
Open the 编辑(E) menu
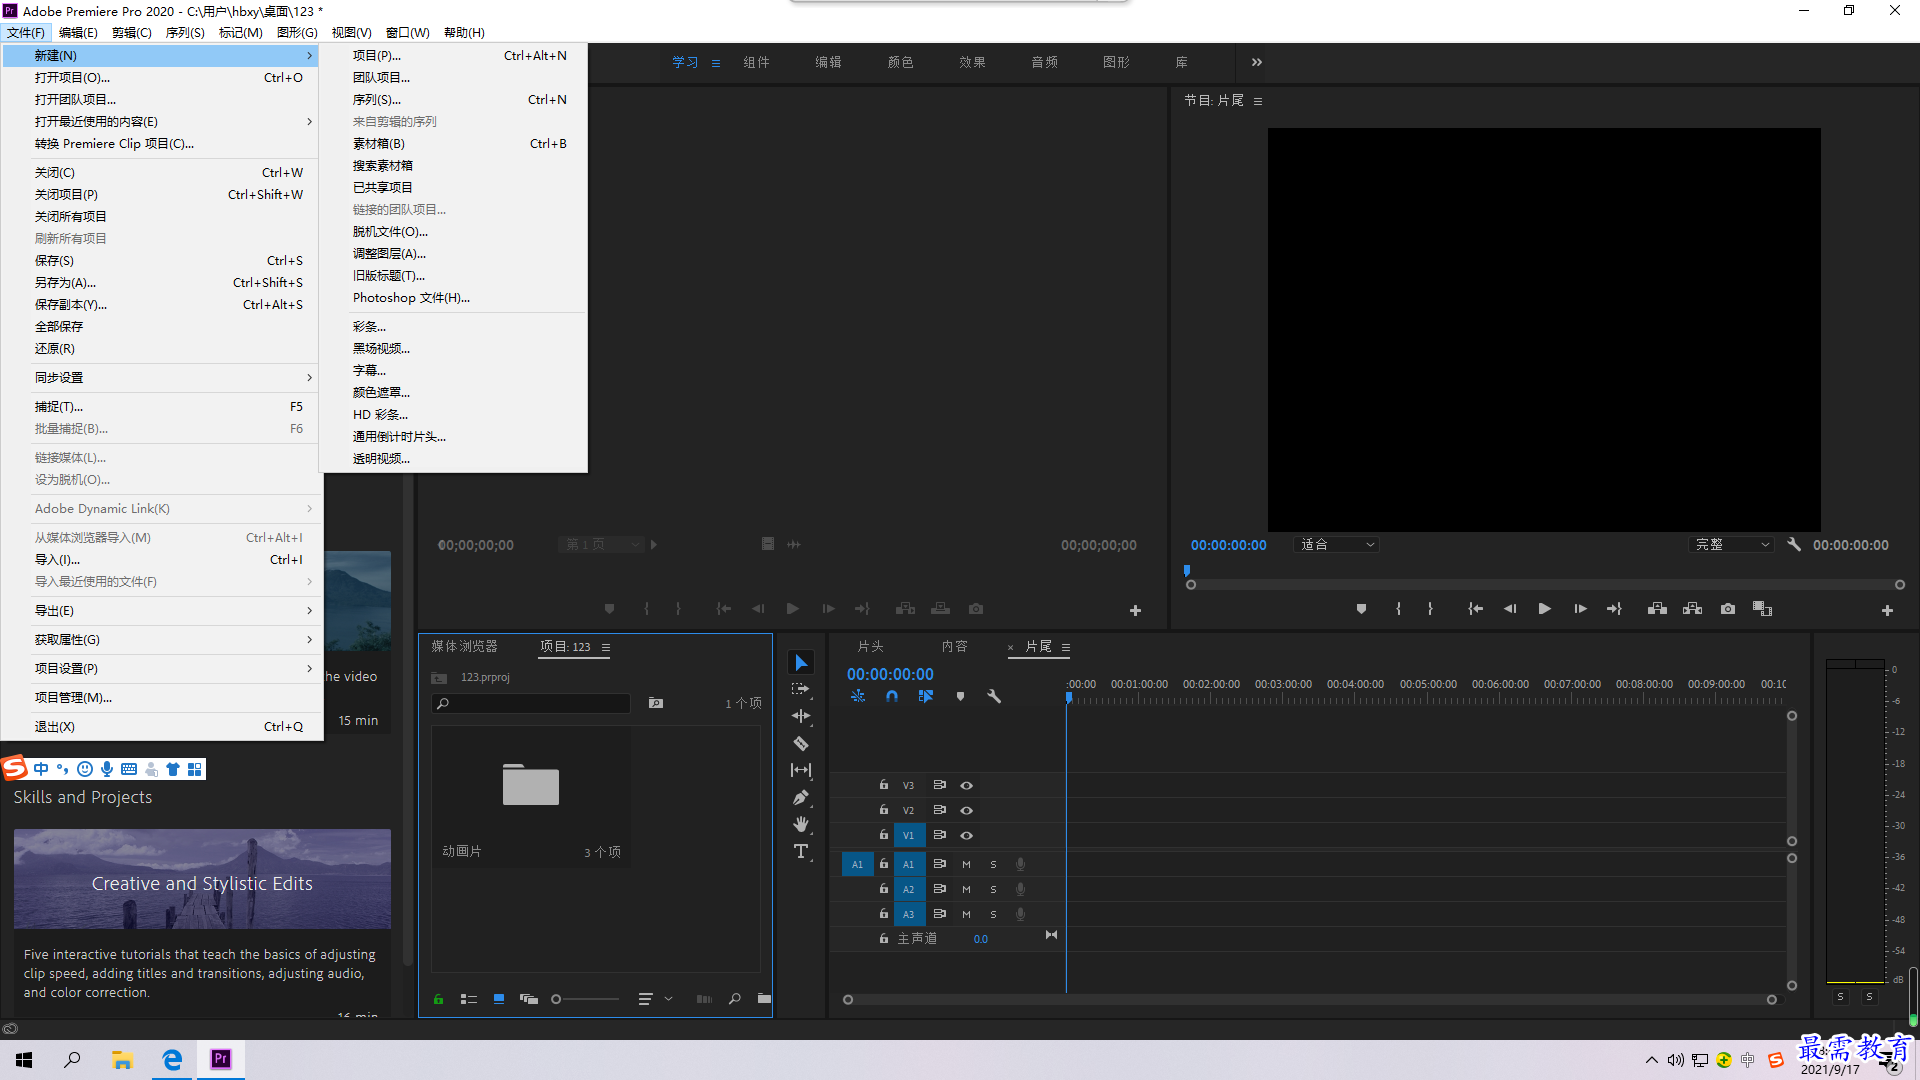point(78,33)
